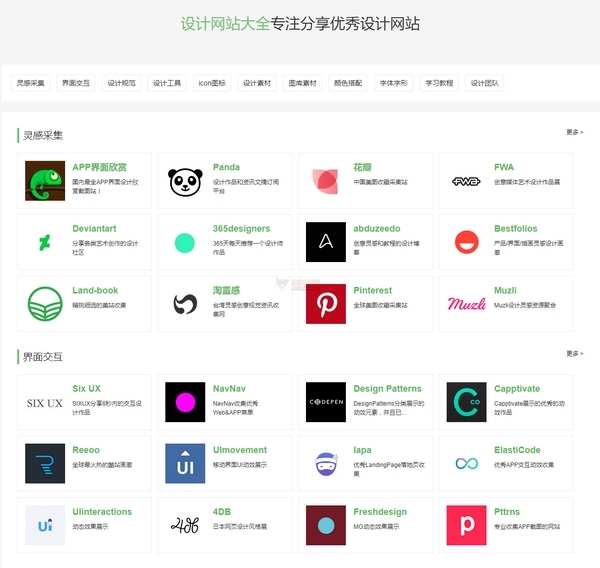Open the green chameleon APP界面欣赏 icon
The width and height of the screenshot is (600, 568).
pyautogui.click(x=45, y=181)
